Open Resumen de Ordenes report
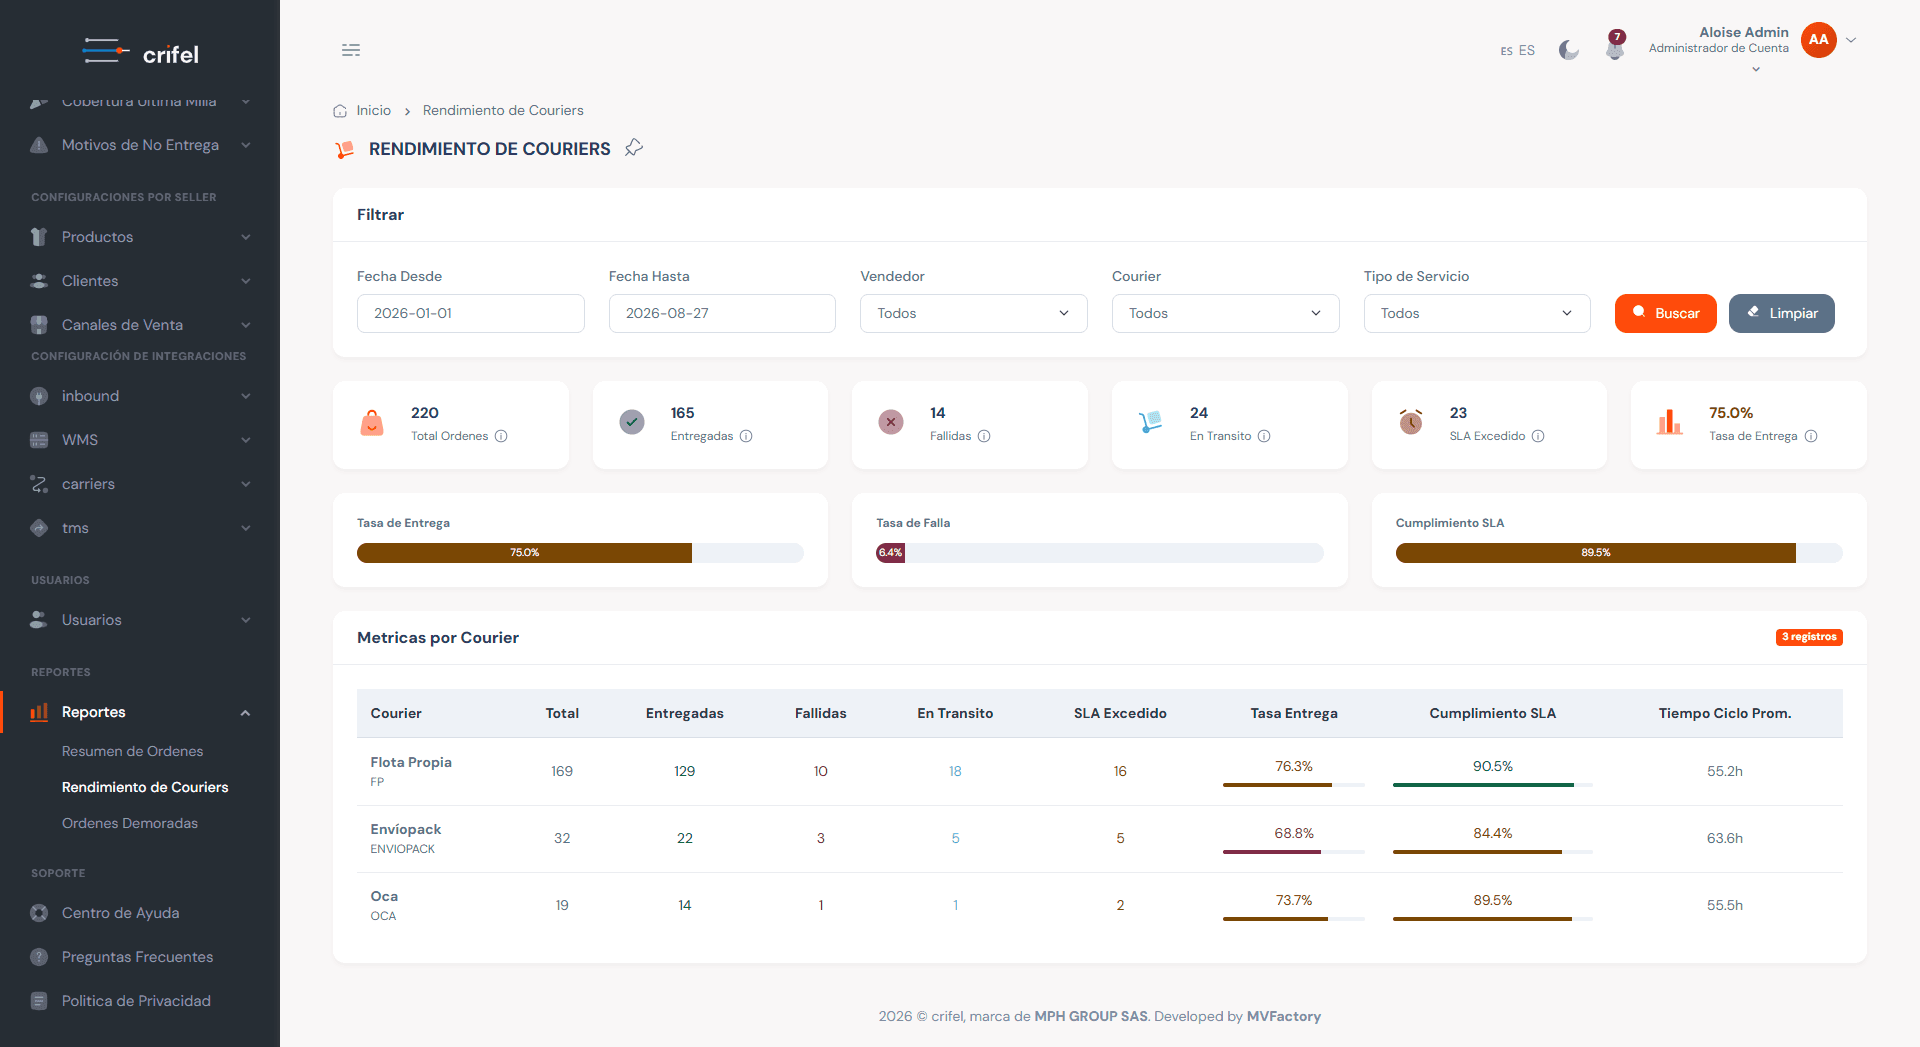Viewport: 1920px width, 1047px height. click(132, 751)
